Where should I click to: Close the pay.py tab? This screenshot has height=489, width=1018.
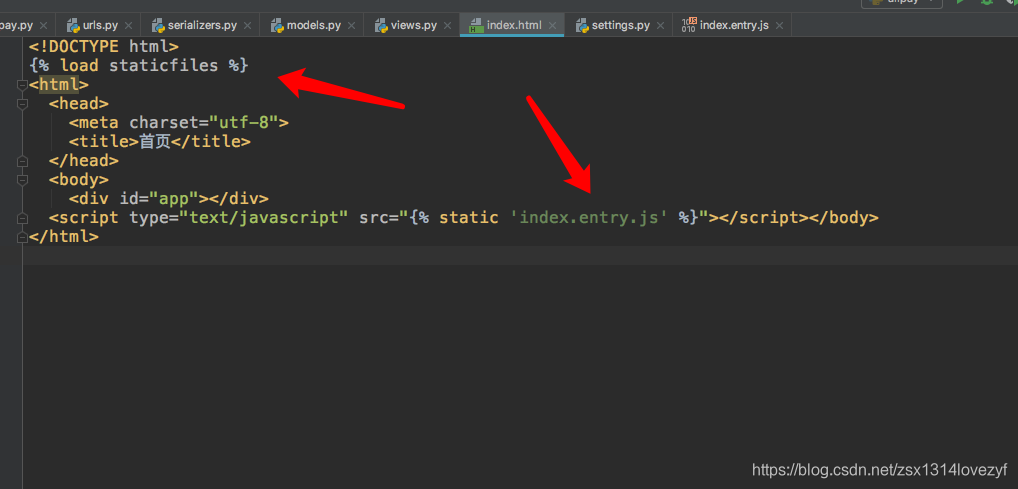pos(43,26)
